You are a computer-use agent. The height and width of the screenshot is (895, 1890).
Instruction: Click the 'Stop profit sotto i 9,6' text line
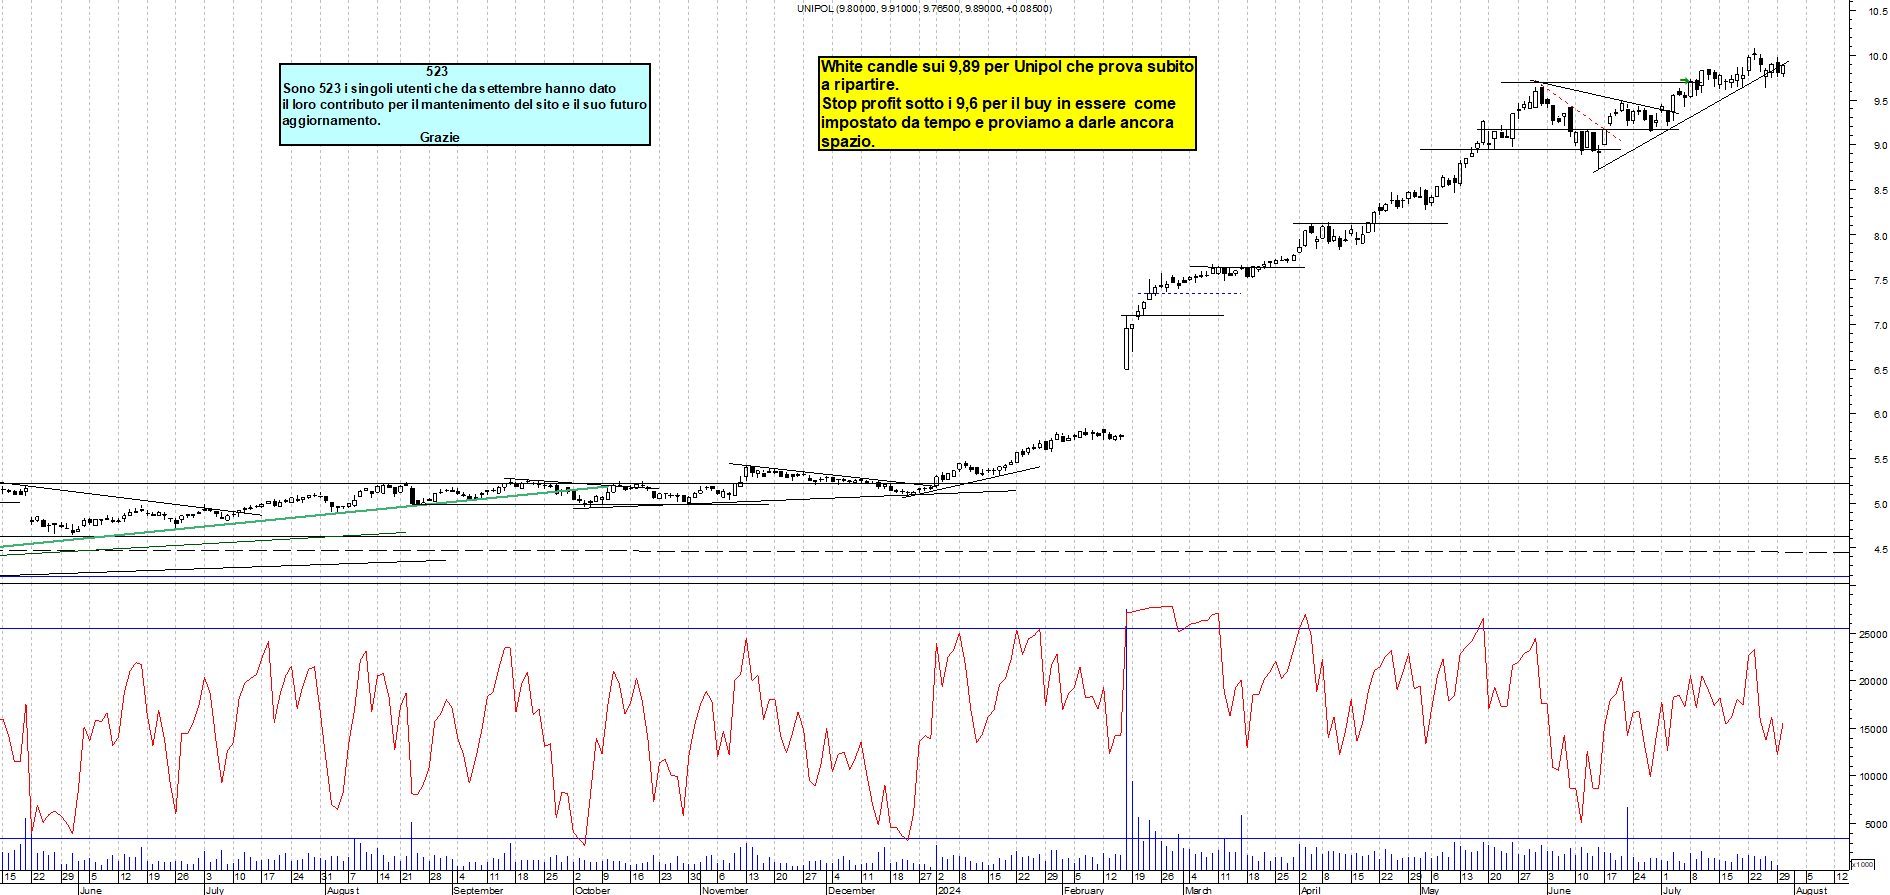(998, 103)
